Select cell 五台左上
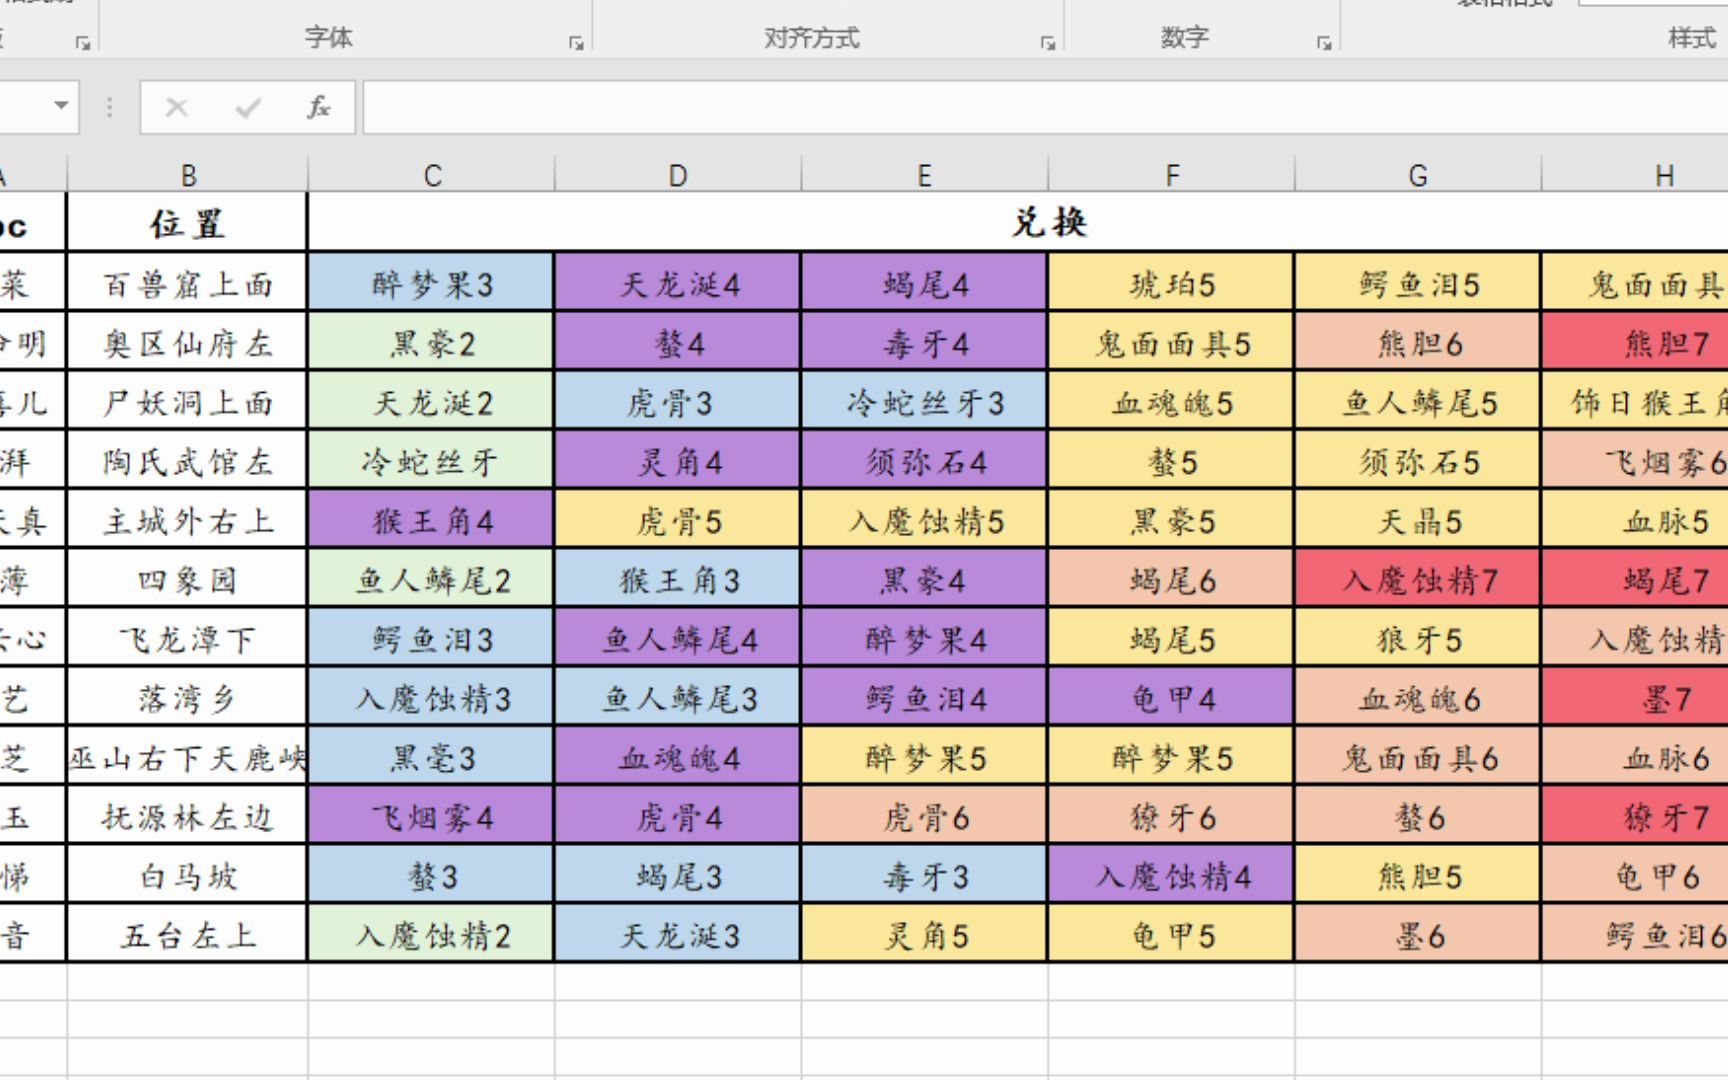This screenshot has height=1080, width=1728. click(x=187, y=934)
